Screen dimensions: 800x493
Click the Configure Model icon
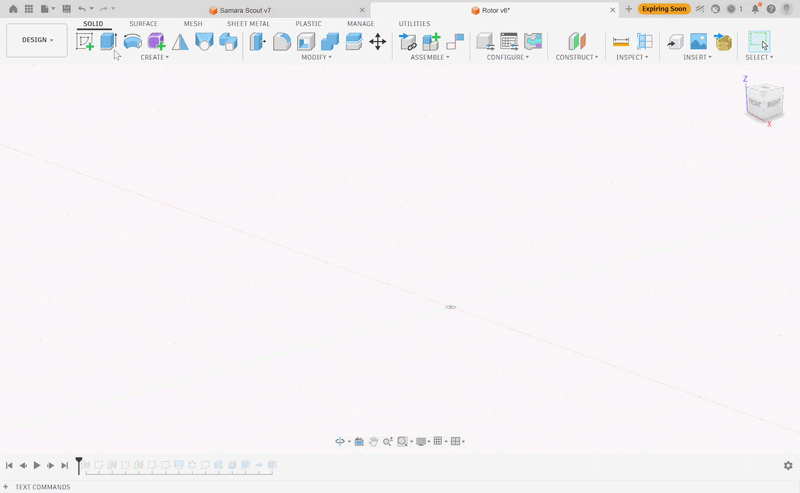coord(485,41)
